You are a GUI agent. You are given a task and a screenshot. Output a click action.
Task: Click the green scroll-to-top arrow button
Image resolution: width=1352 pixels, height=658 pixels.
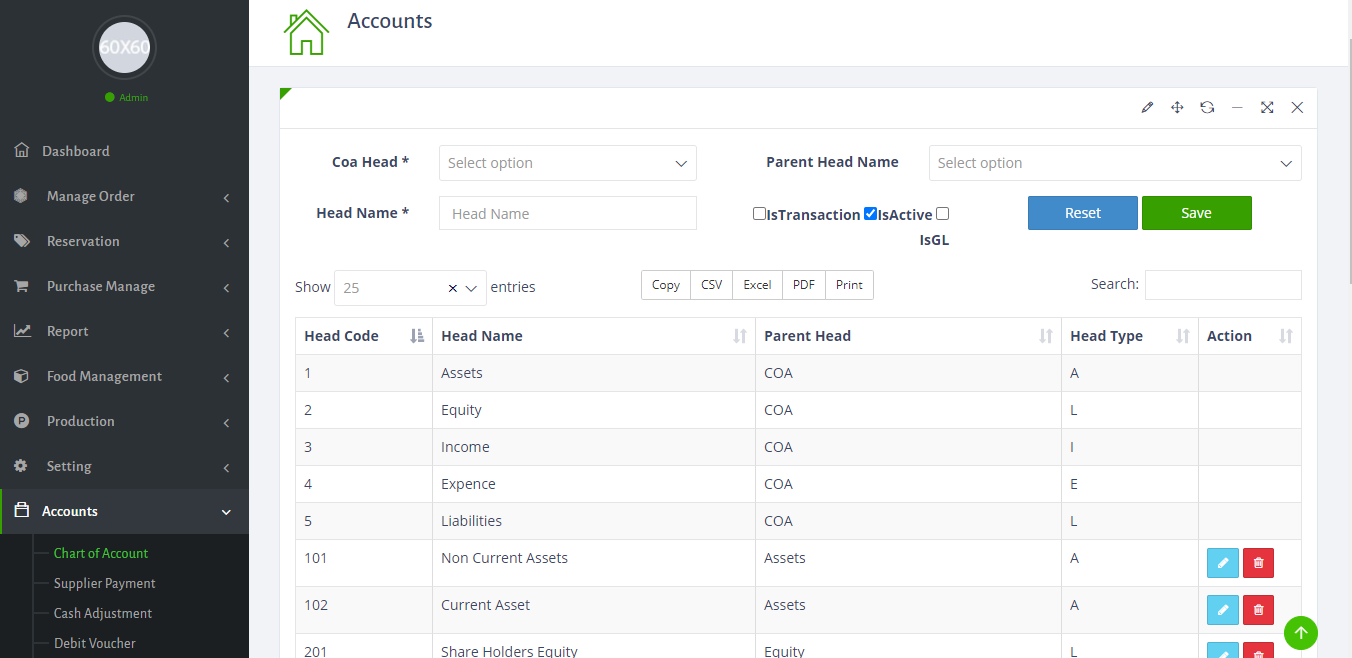[1301, 632]
